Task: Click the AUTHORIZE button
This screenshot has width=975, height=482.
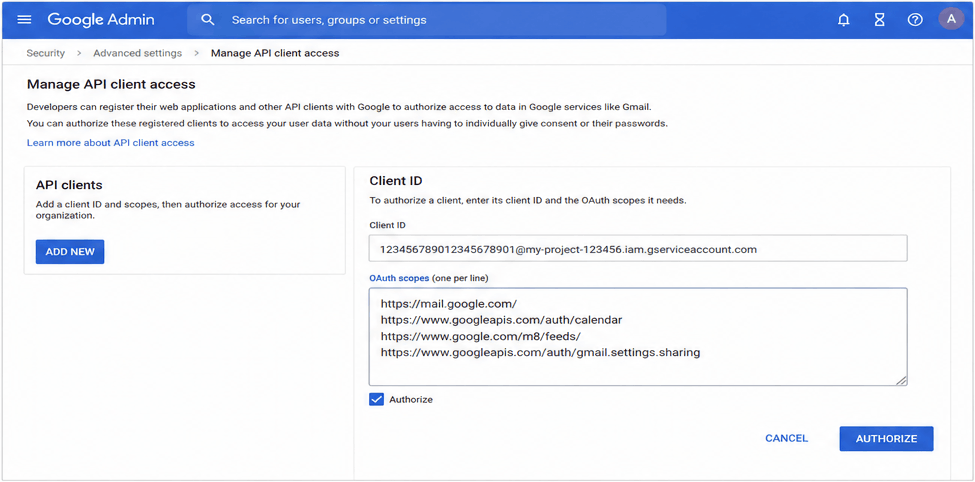Action: 886,438
